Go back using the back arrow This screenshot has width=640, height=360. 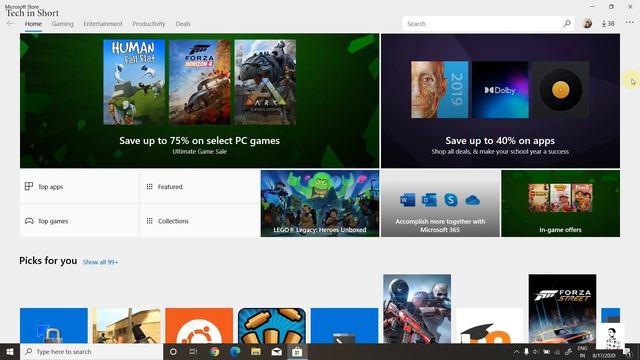[10, 24]
